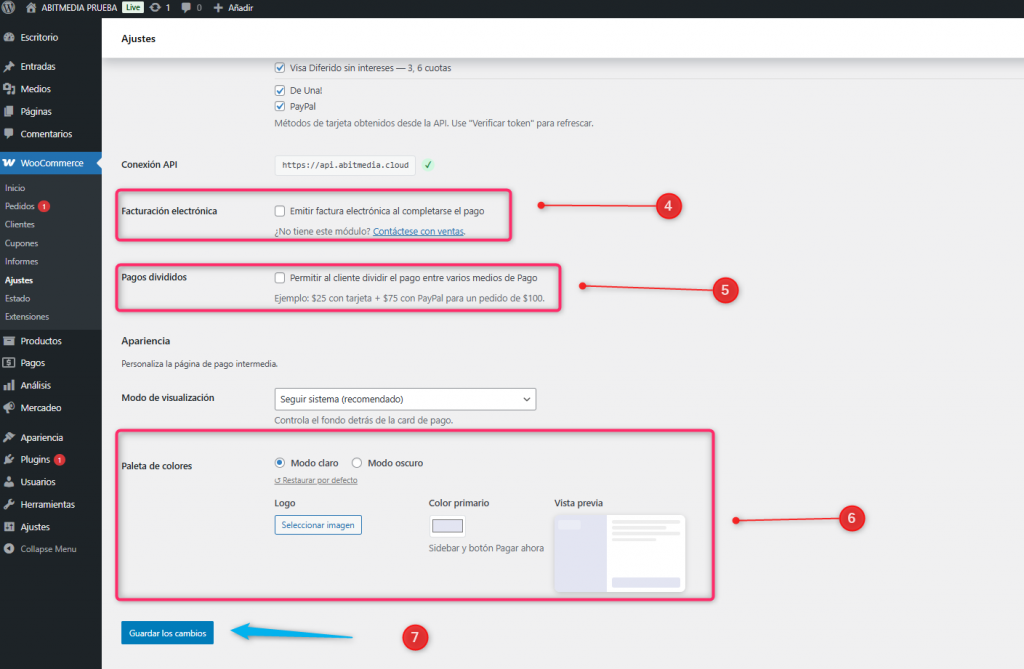This screenshot has width=1024, height=669.
Task: Go to Cupones in the WooCommerce submenu
Action: point(22,243)
